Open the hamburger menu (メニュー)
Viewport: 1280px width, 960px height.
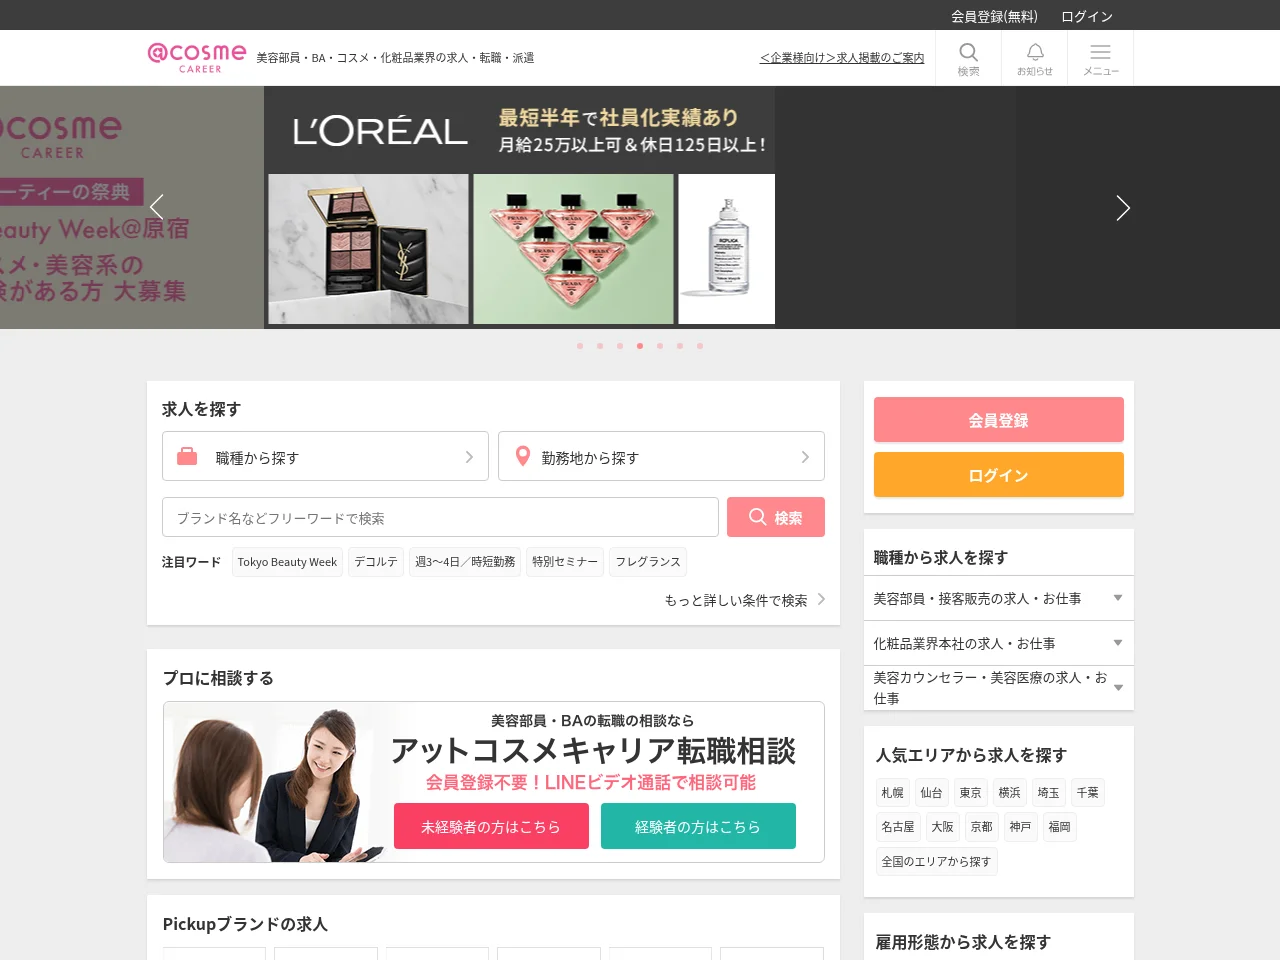click(x=1101, y=58)
